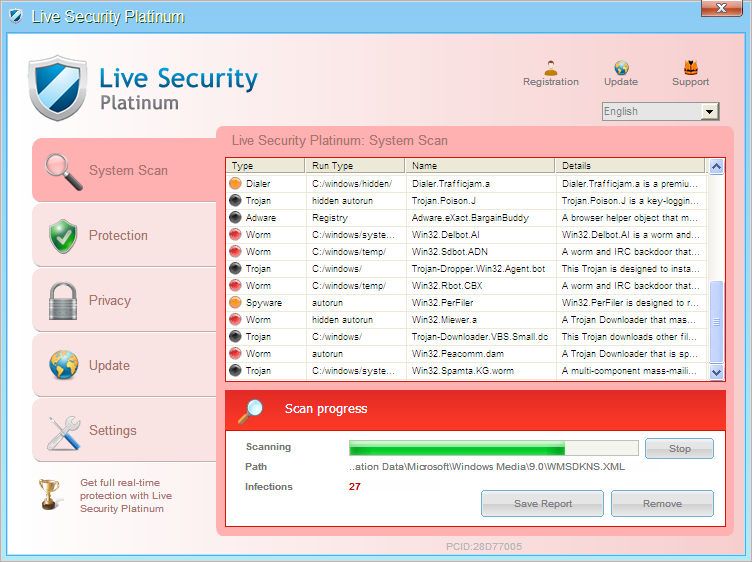Sort by the Type column header
Viewport: 752px width, 562px height.
[x=265, y=166]
